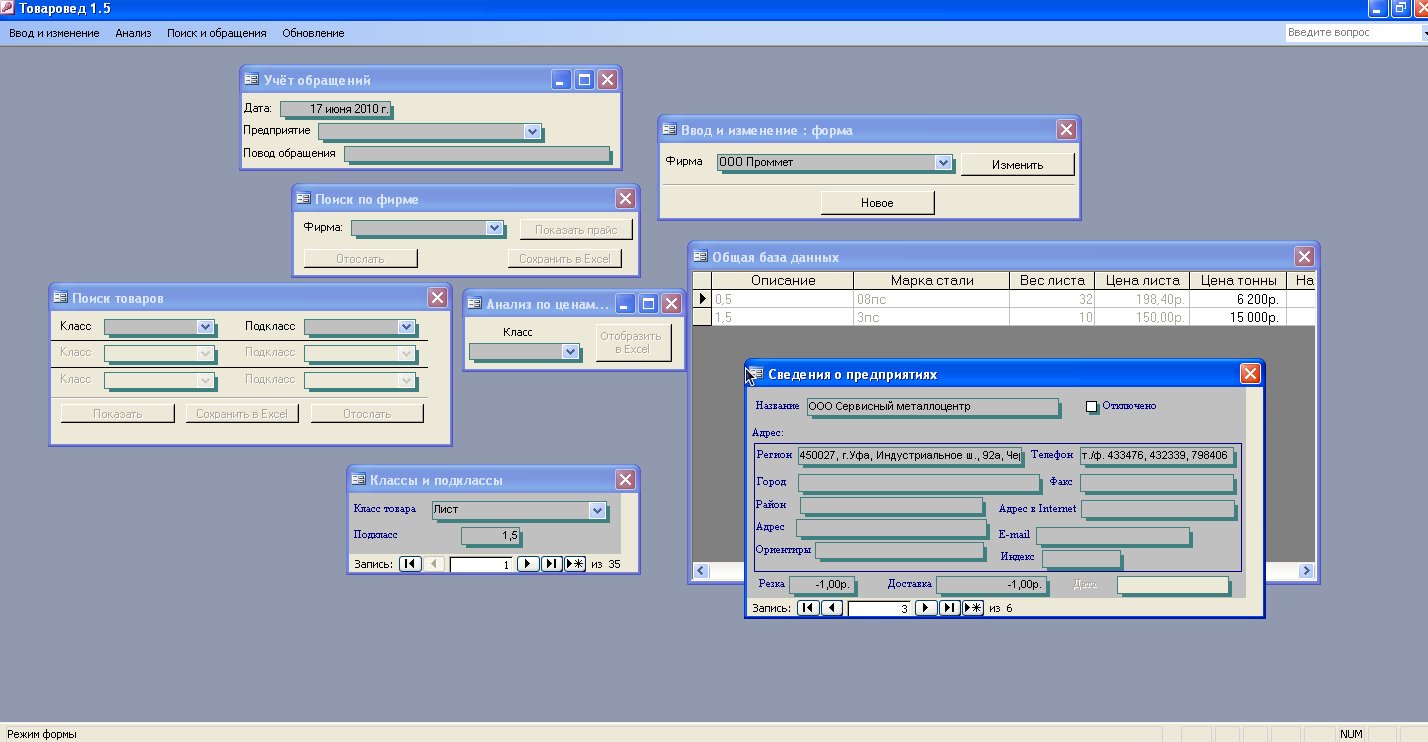Go to next record in Сведения о предприятиях
This screenshot has height=742, width=1428.
[x=926, y=608]
